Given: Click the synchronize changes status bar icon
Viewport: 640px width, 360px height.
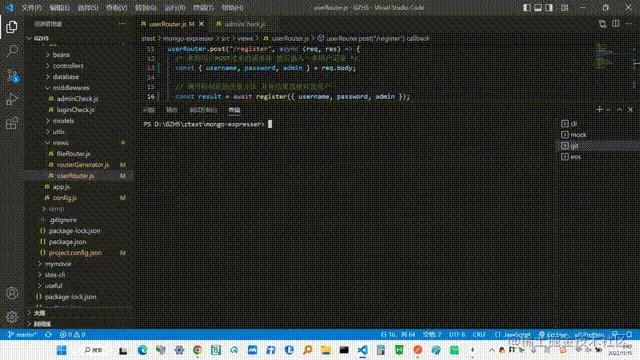Looking at the screenshot, I should 48,335.
